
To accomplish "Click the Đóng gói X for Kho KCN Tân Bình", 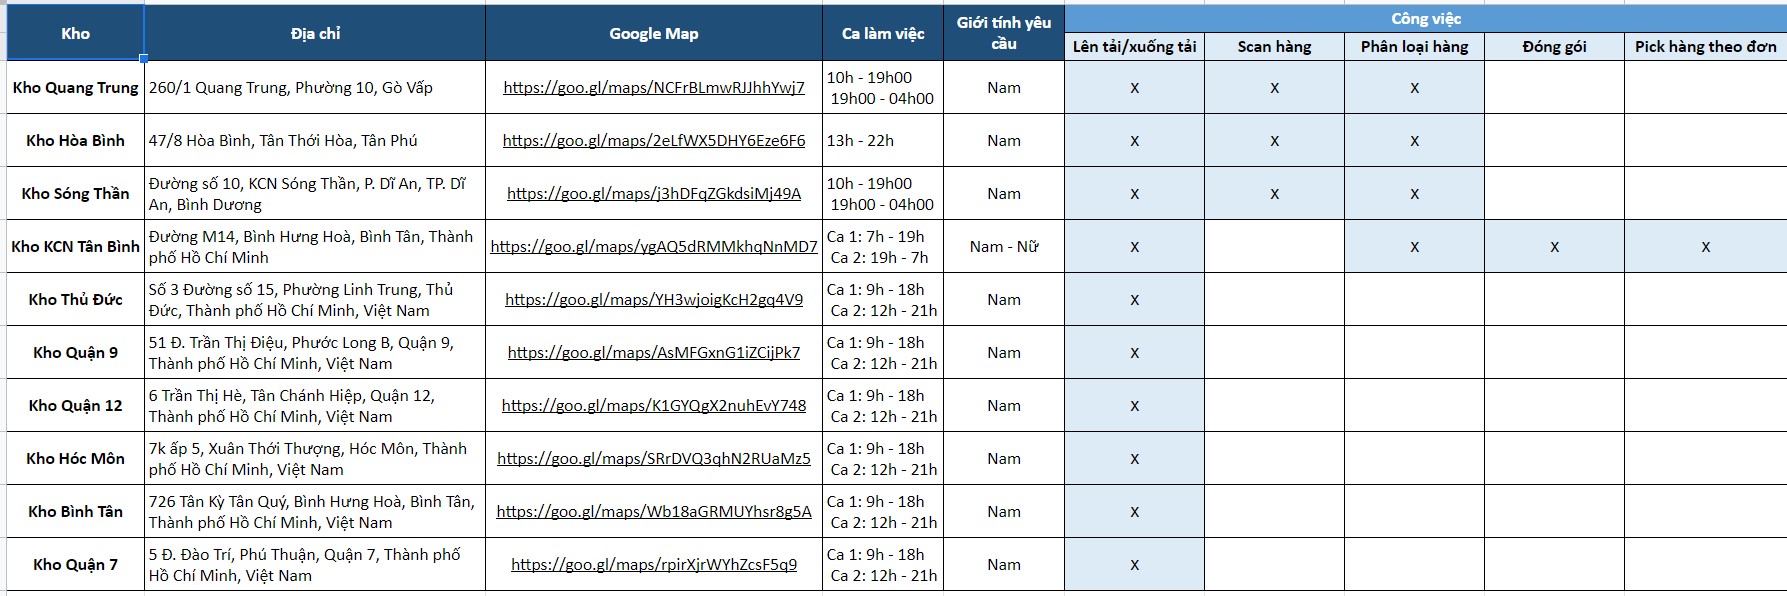I will 1554,247.
